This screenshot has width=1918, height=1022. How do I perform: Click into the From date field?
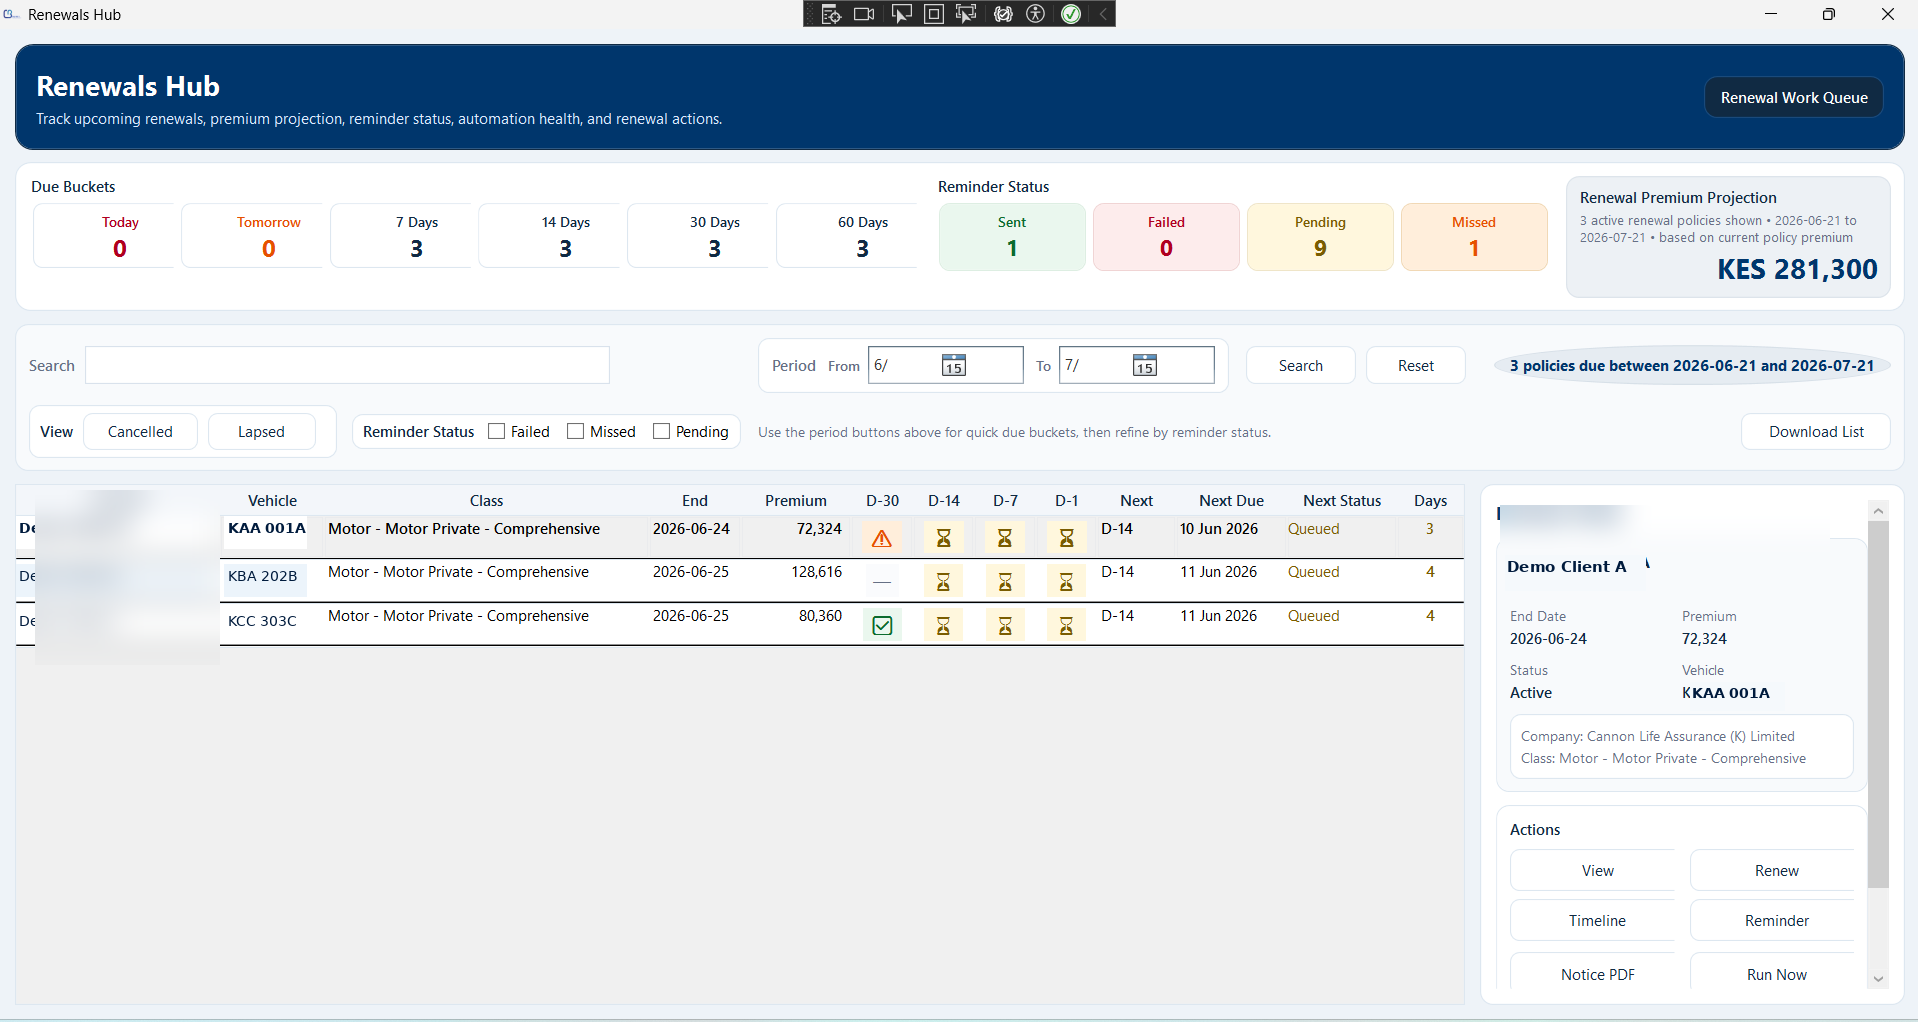coord(945,365)
